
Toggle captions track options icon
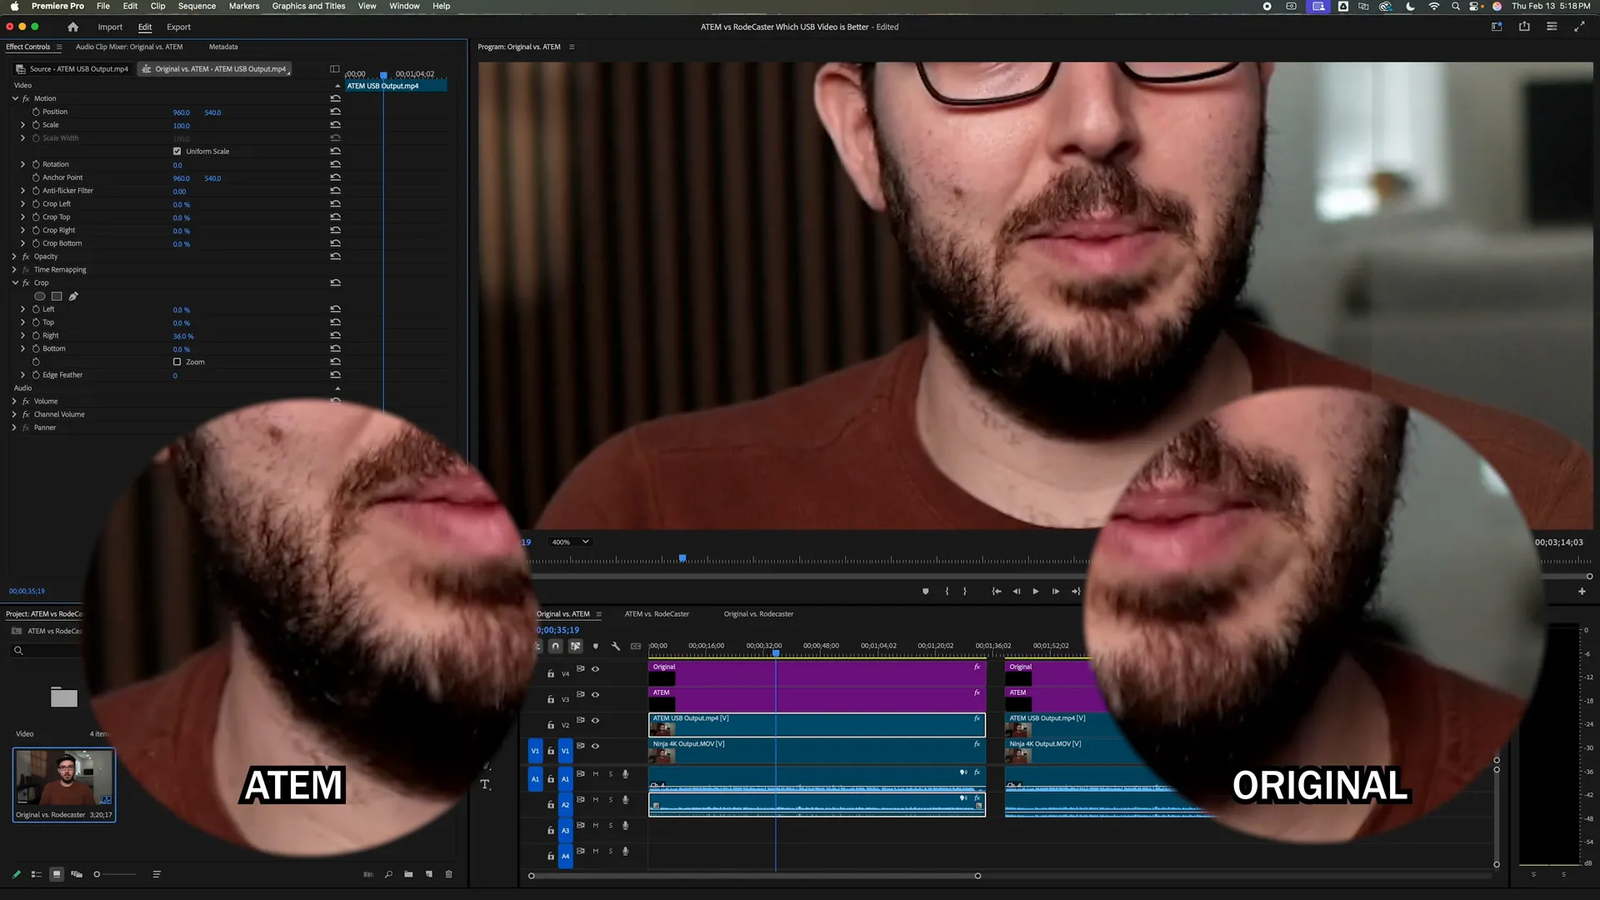click(x=635, y=646)
